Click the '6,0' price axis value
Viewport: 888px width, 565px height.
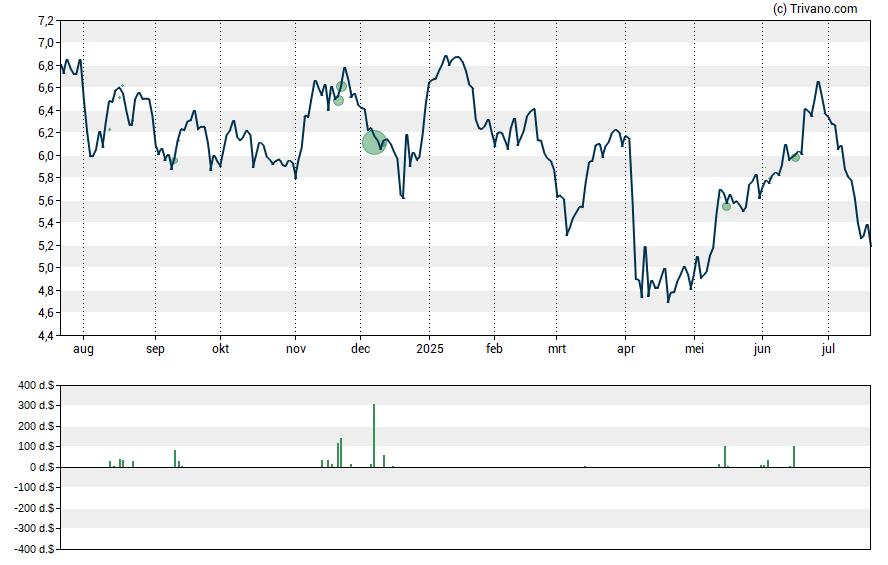[46, 156]
